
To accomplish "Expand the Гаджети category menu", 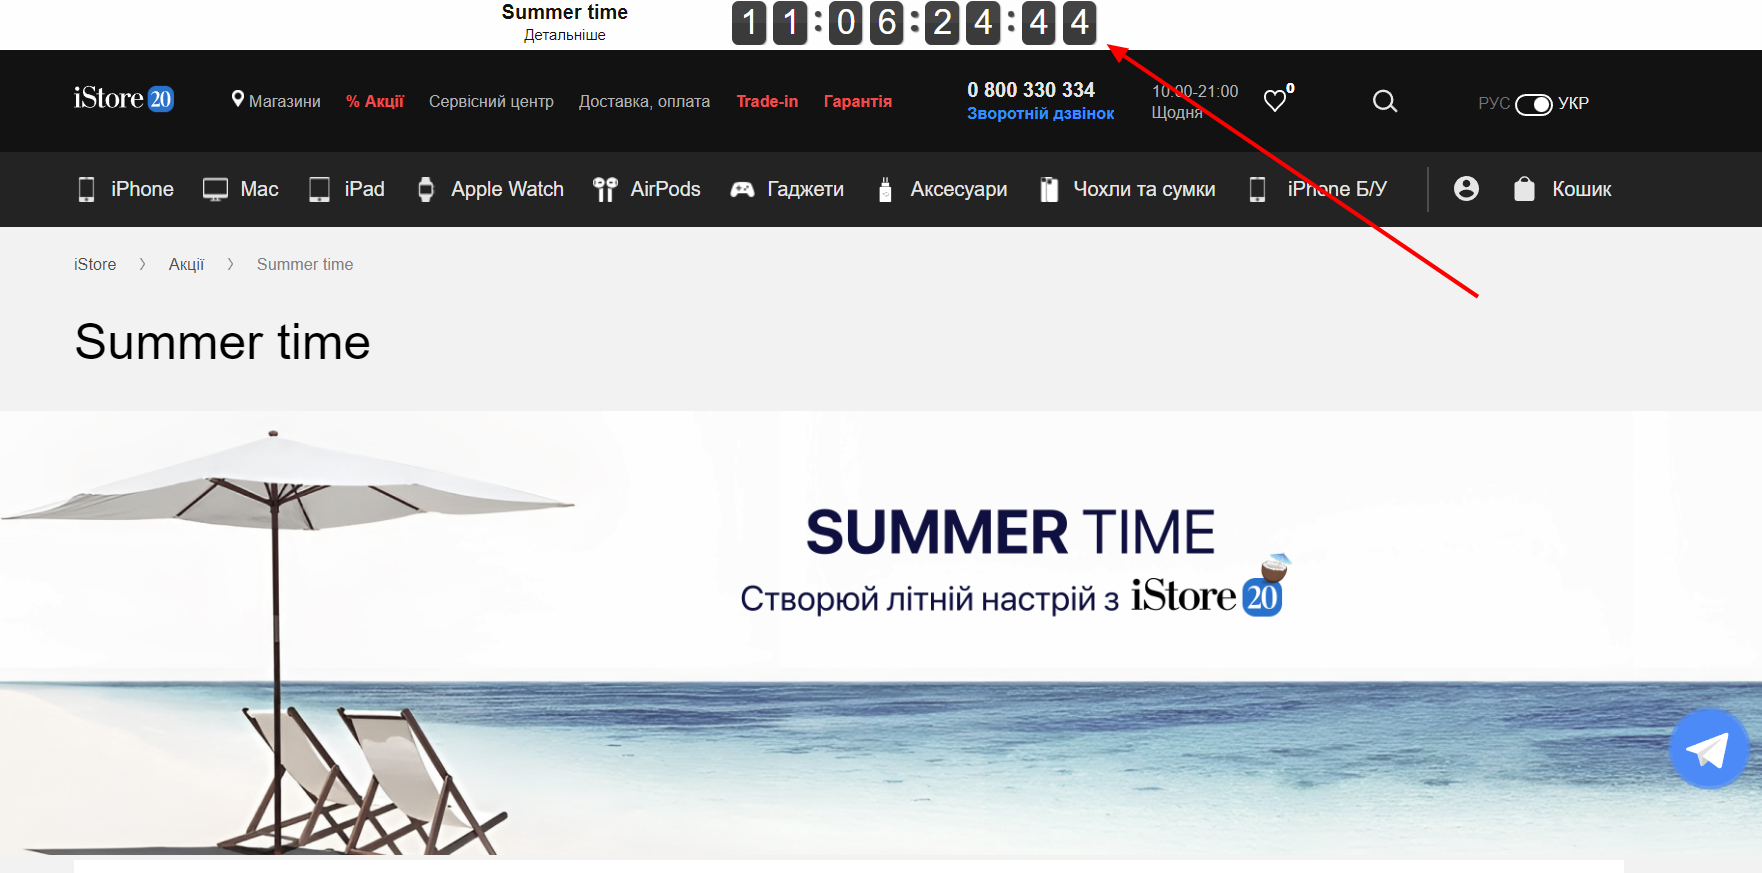I will [787, 189].
